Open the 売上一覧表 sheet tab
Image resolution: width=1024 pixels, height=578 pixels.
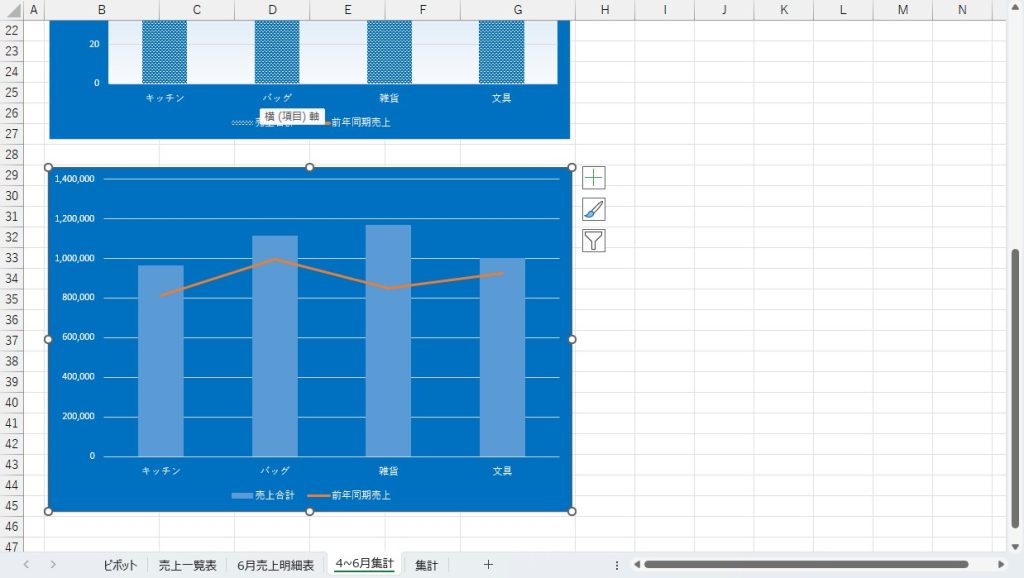coord(187,565)
